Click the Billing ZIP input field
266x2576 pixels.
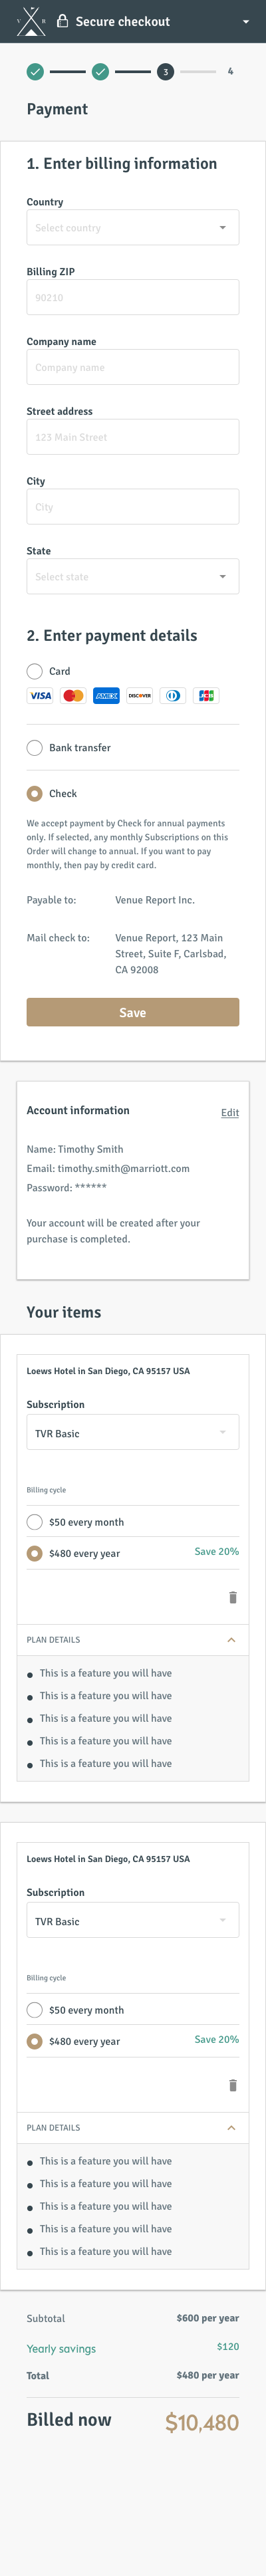[133, 297]
